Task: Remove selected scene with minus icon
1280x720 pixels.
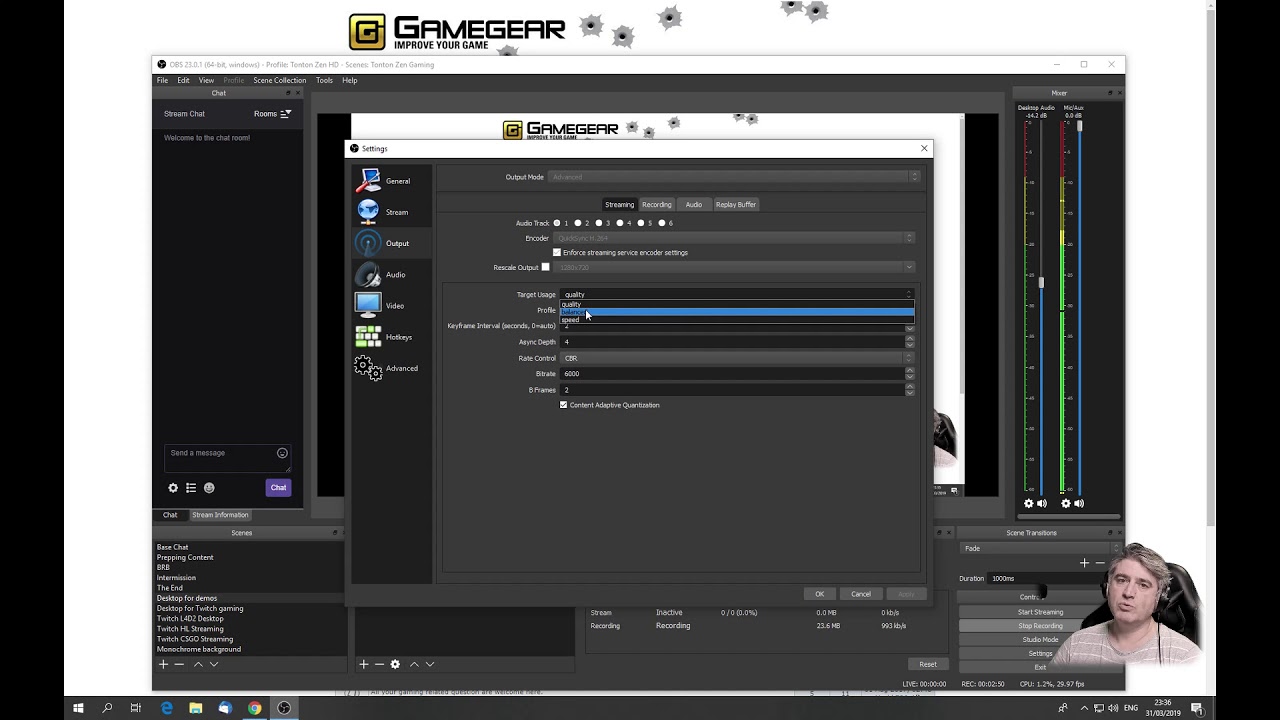Action: (x=179, y=664)
